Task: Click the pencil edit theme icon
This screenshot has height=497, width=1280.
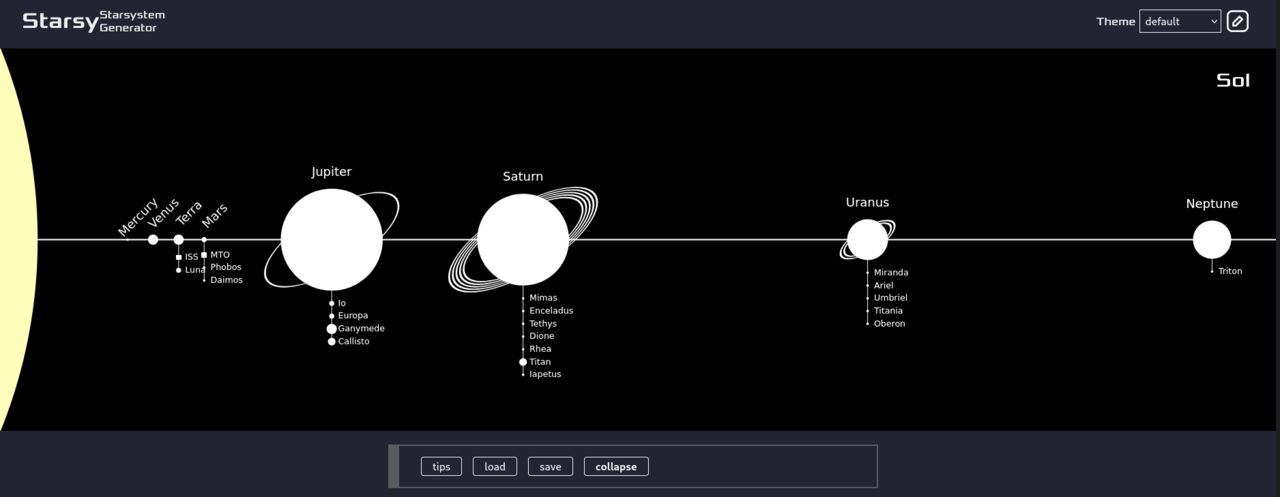Action: tap(1237, 21)
